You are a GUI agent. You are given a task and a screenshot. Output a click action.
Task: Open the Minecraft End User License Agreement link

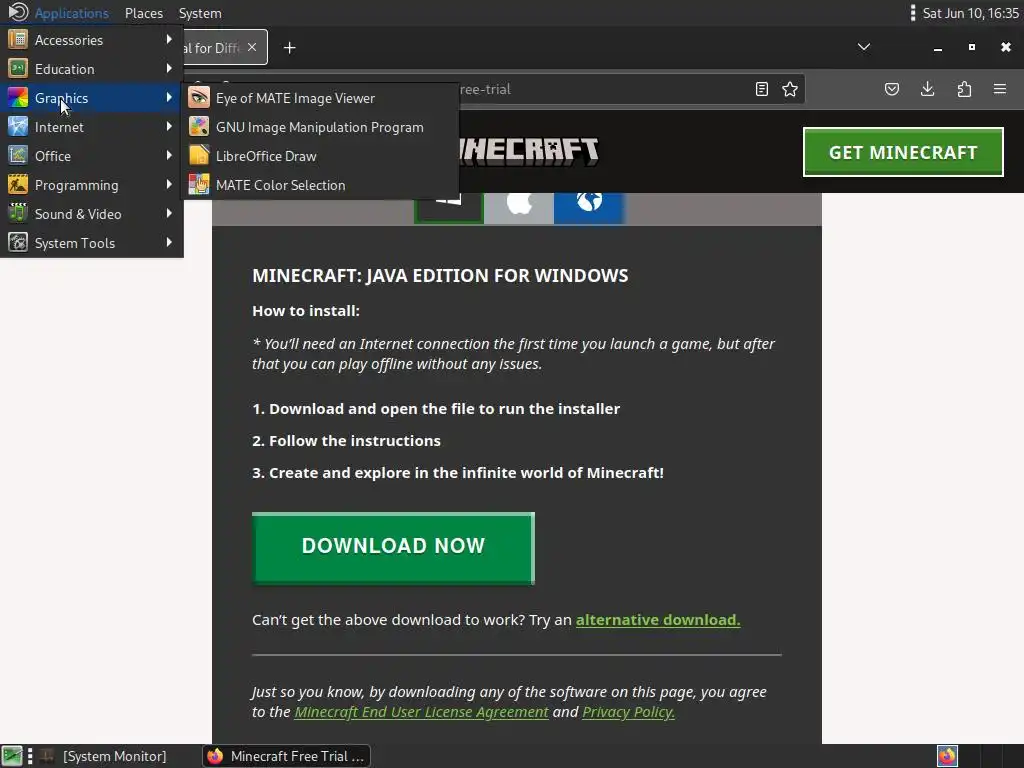[x=421, y=712]
